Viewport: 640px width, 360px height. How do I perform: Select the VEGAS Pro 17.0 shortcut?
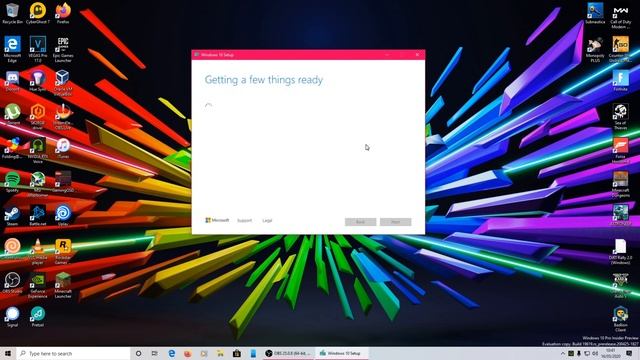point(38,49)
